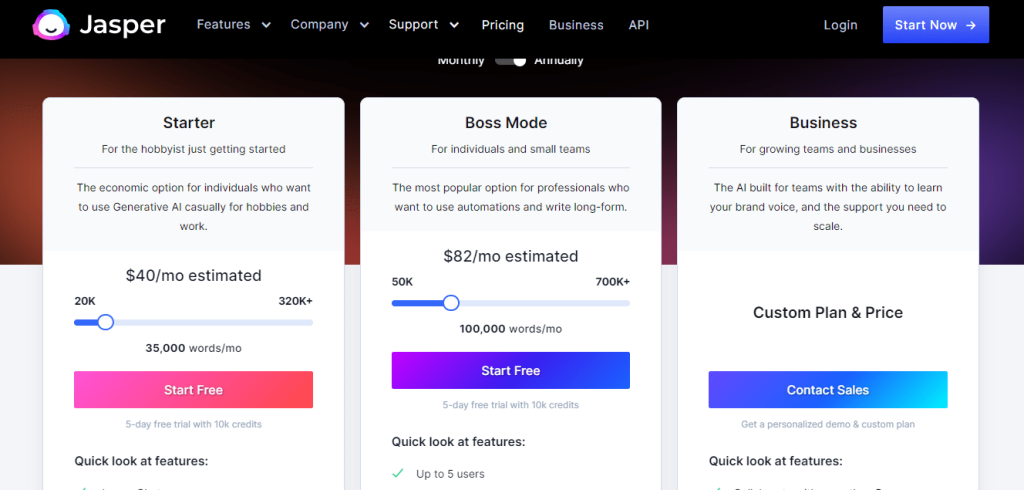The image size is (1024, 490).
Task: Click For the hobbyist just getting started
Action: pyautogui.click(x=193, y=149)
